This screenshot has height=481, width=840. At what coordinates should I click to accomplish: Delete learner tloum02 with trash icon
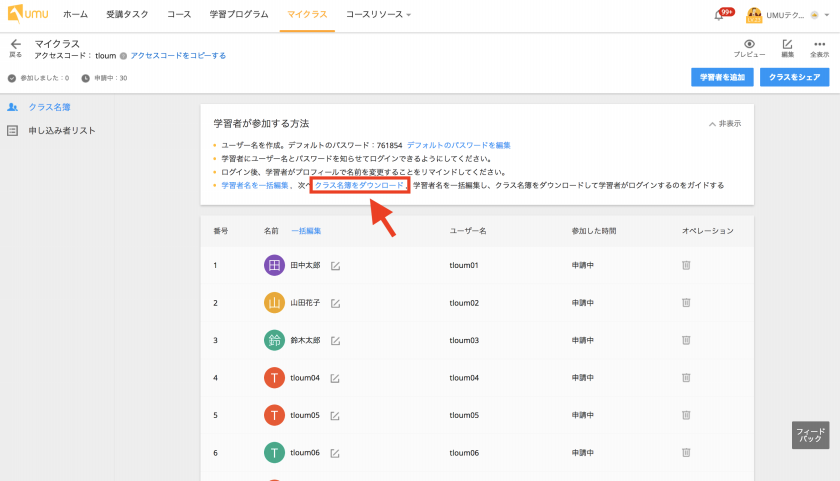(x=686, y=303)
